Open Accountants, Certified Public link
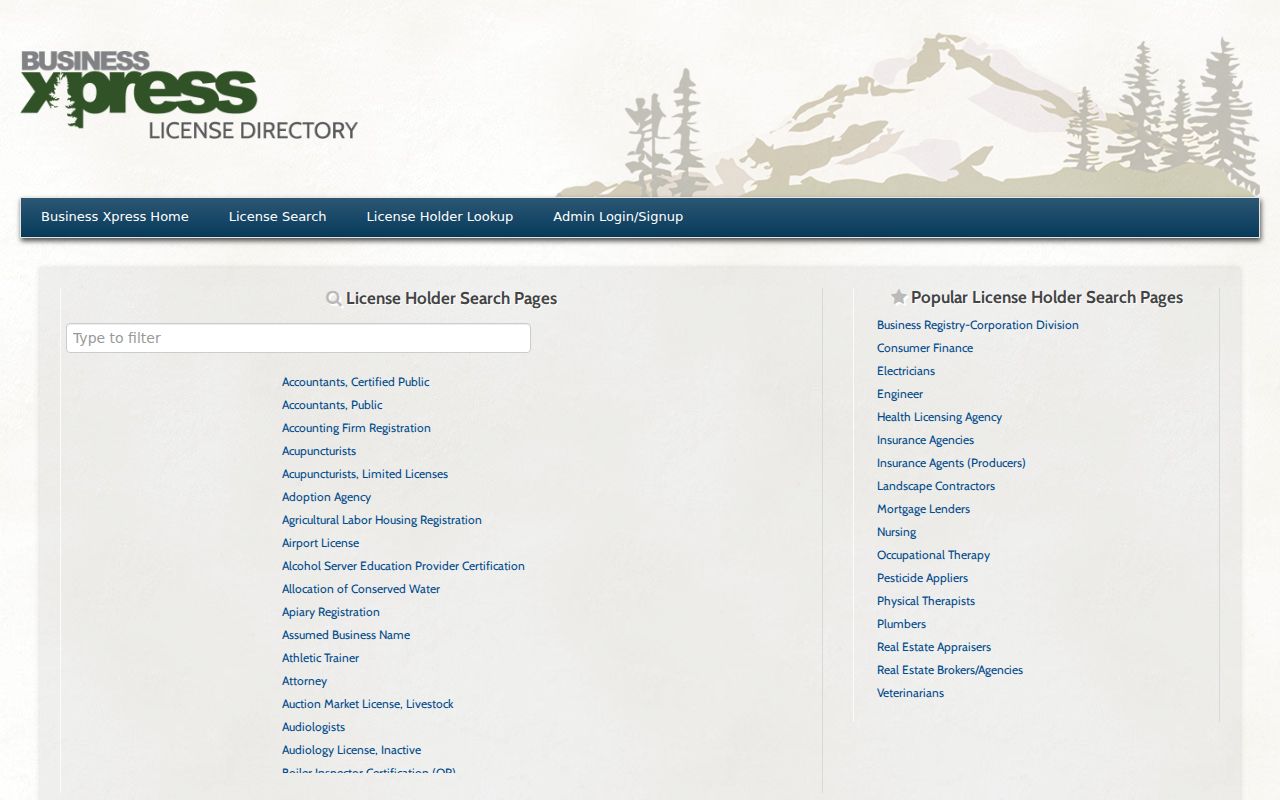This screenshot has height=800, width=1280. click(x=356, y=382)
